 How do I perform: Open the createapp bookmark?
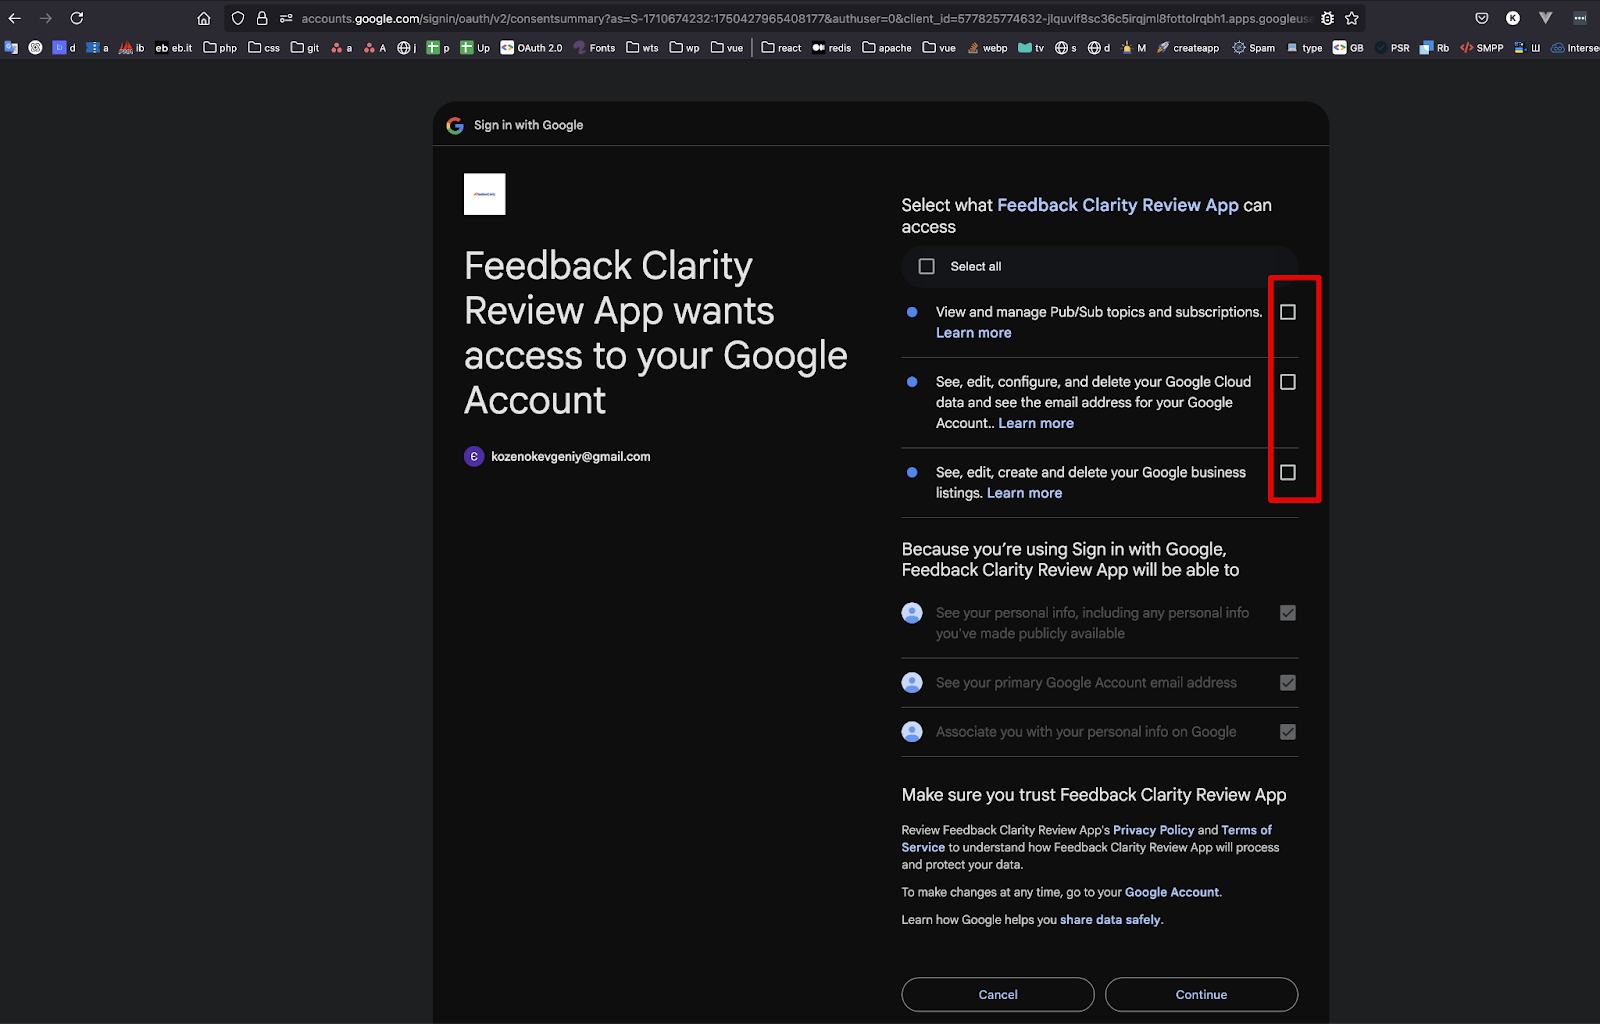[x=1188, y=48]
